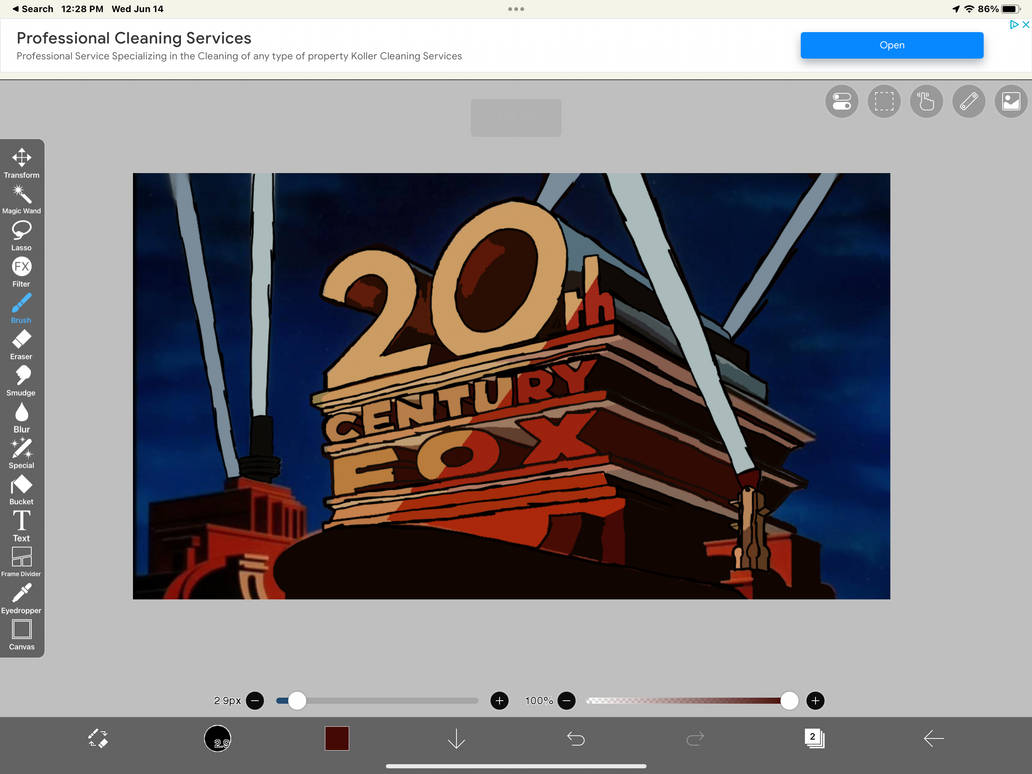Select the Magic Wand tool
Viewport: 1032px width, 774px height.
(21, 199)
